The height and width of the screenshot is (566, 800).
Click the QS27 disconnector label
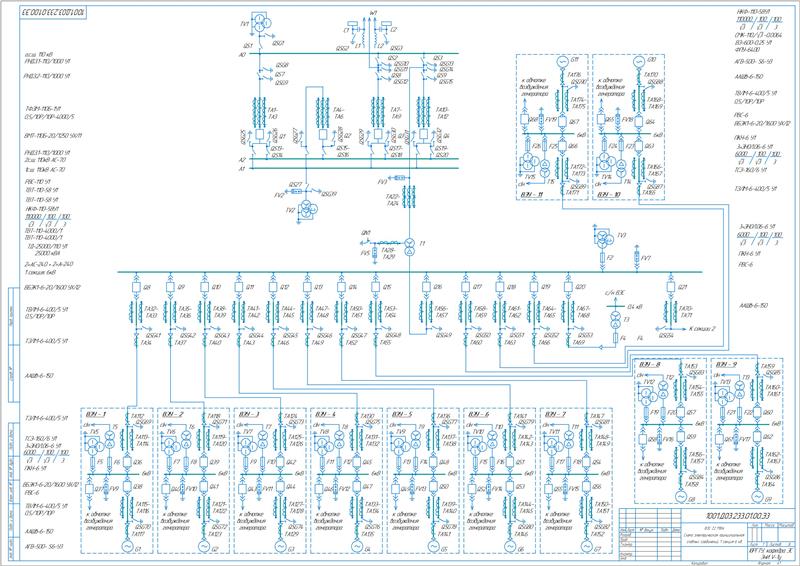[296, 185]
